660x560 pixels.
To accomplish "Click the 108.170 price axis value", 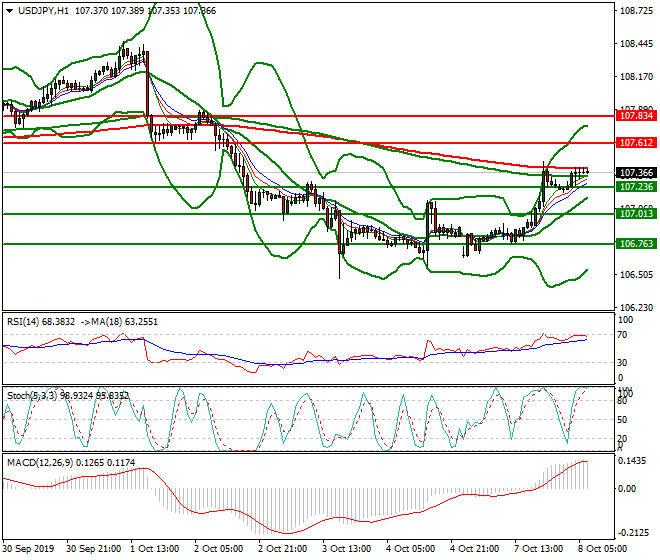I will pos(636,77).
